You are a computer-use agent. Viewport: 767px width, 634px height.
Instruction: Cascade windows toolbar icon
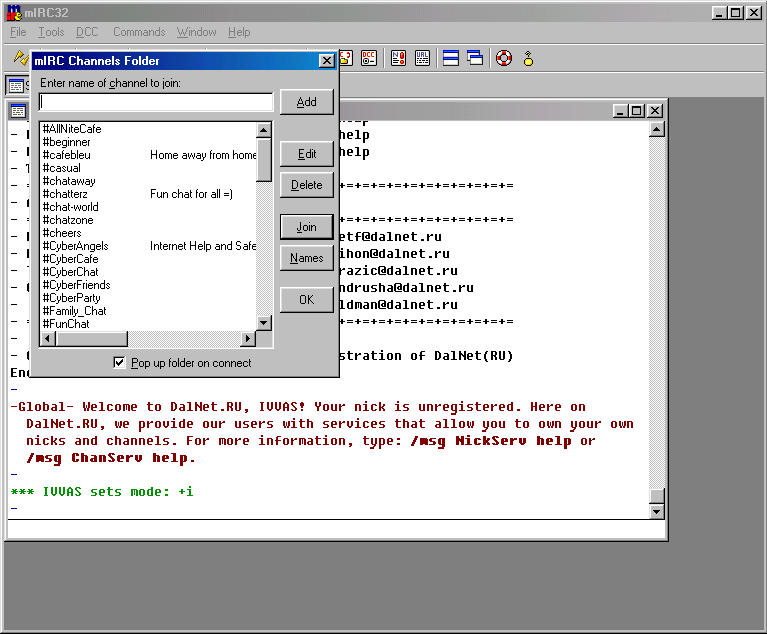click(475, 58)
